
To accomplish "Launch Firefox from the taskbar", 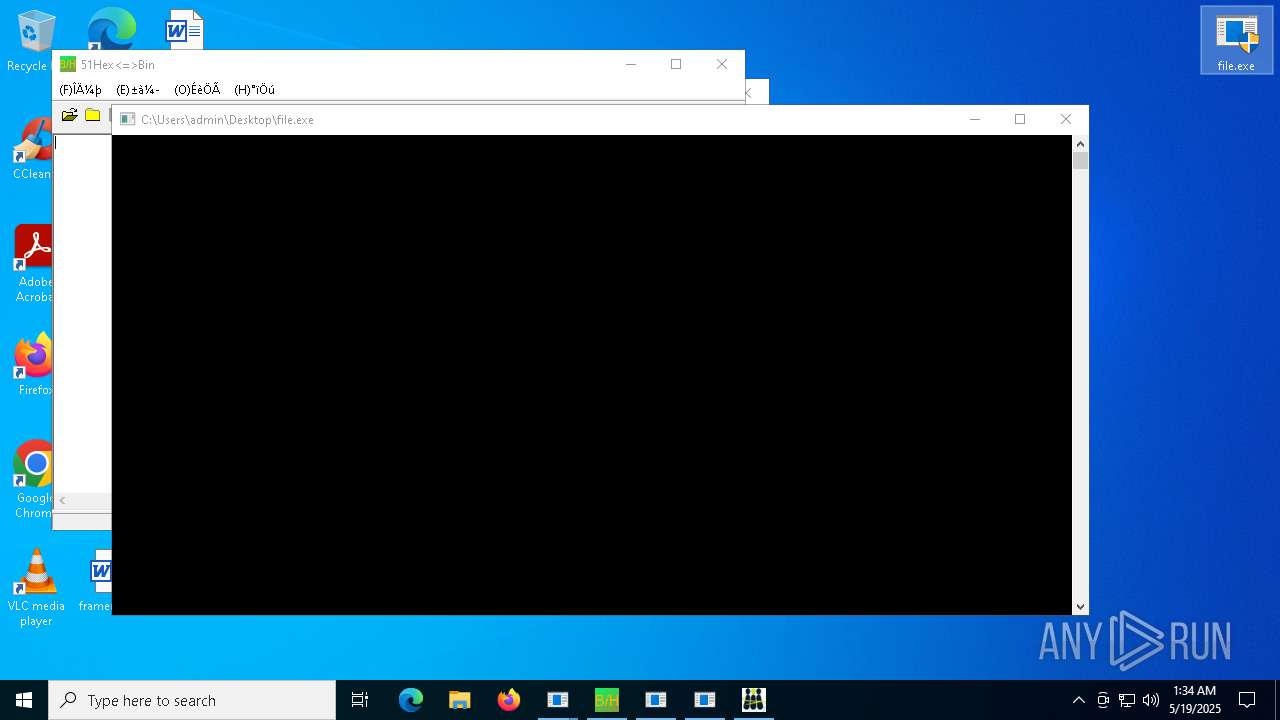I will (x=509, y=700).
